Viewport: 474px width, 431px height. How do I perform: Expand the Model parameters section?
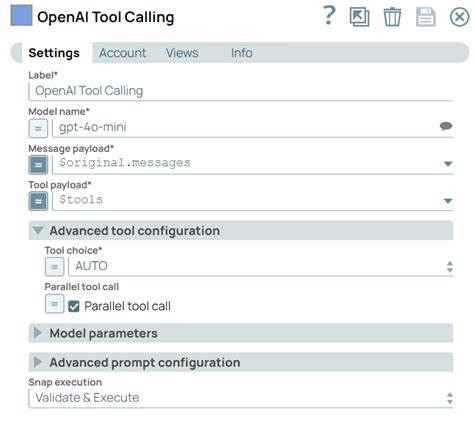241,333
